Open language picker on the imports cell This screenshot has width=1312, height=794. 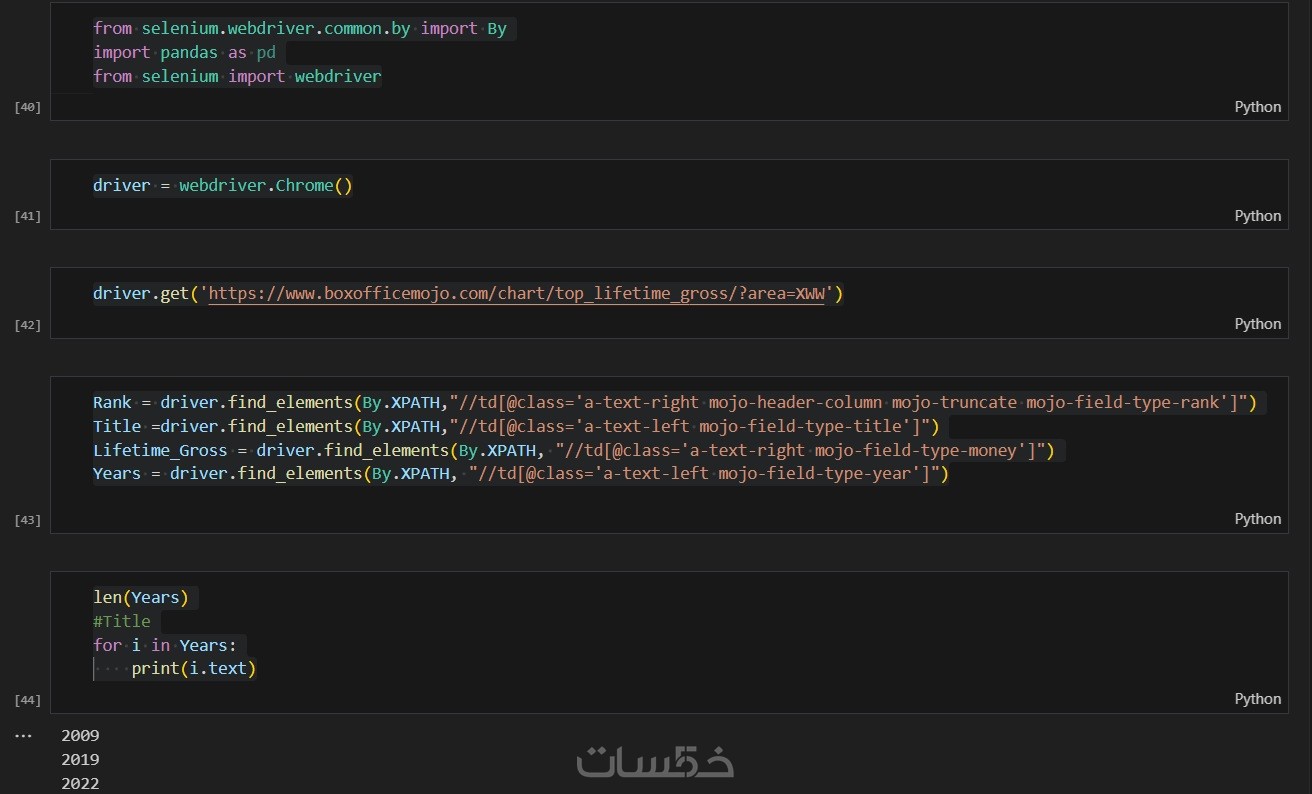(1257, 107)
